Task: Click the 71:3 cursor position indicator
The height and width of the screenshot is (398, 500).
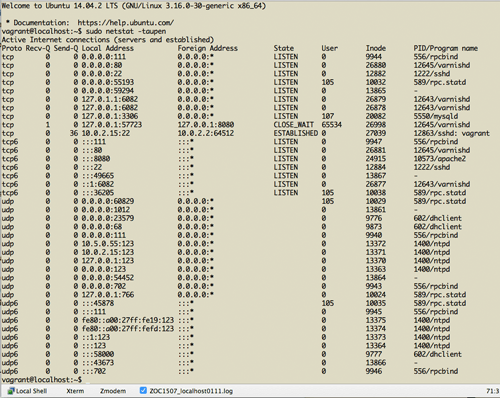Action: pyautogui.click(x=492, y=391)
